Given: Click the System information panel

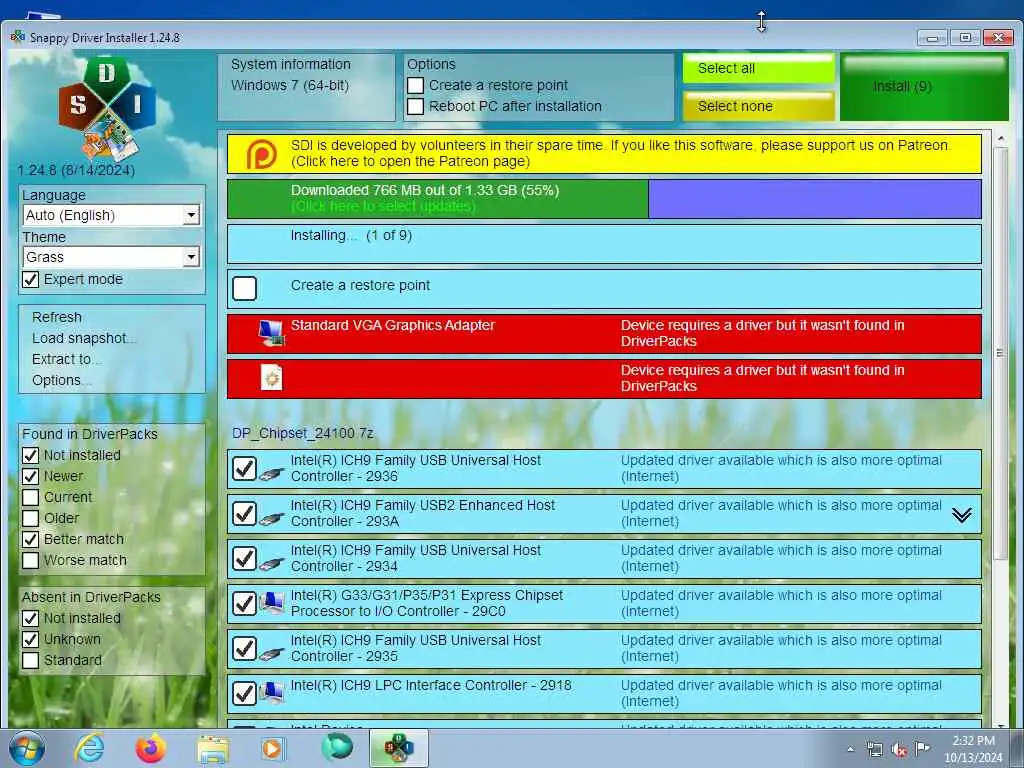Looking at the screenshot, I should coord(306,87).
